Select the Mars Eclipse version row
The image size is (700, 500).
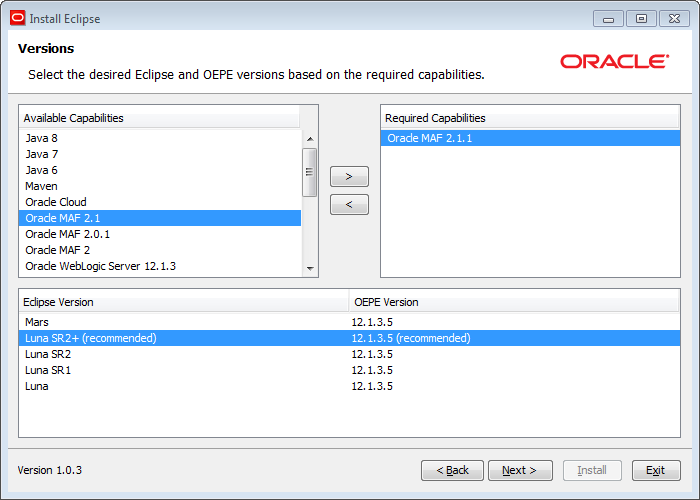[x=350, y=322]
